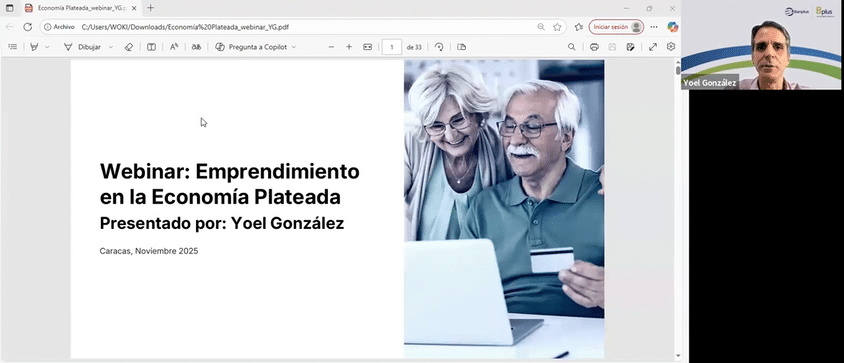Expand the highlight tool color options

[47, 47]
